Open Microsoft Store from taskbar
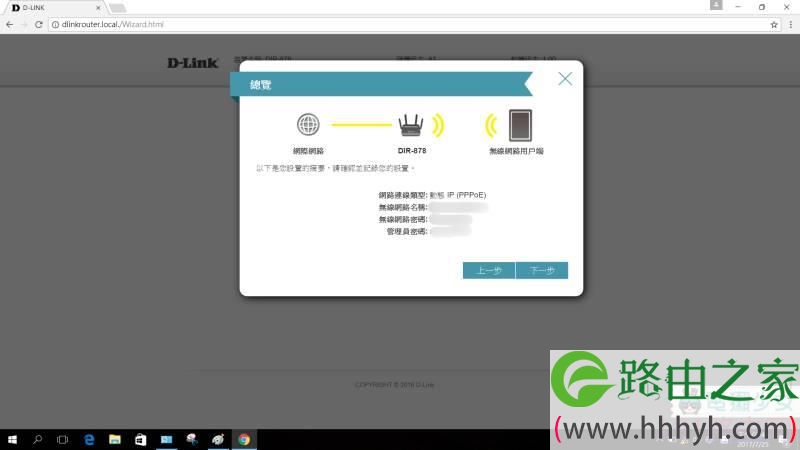Viewport: 800px width, 450px height. point(140,439)
